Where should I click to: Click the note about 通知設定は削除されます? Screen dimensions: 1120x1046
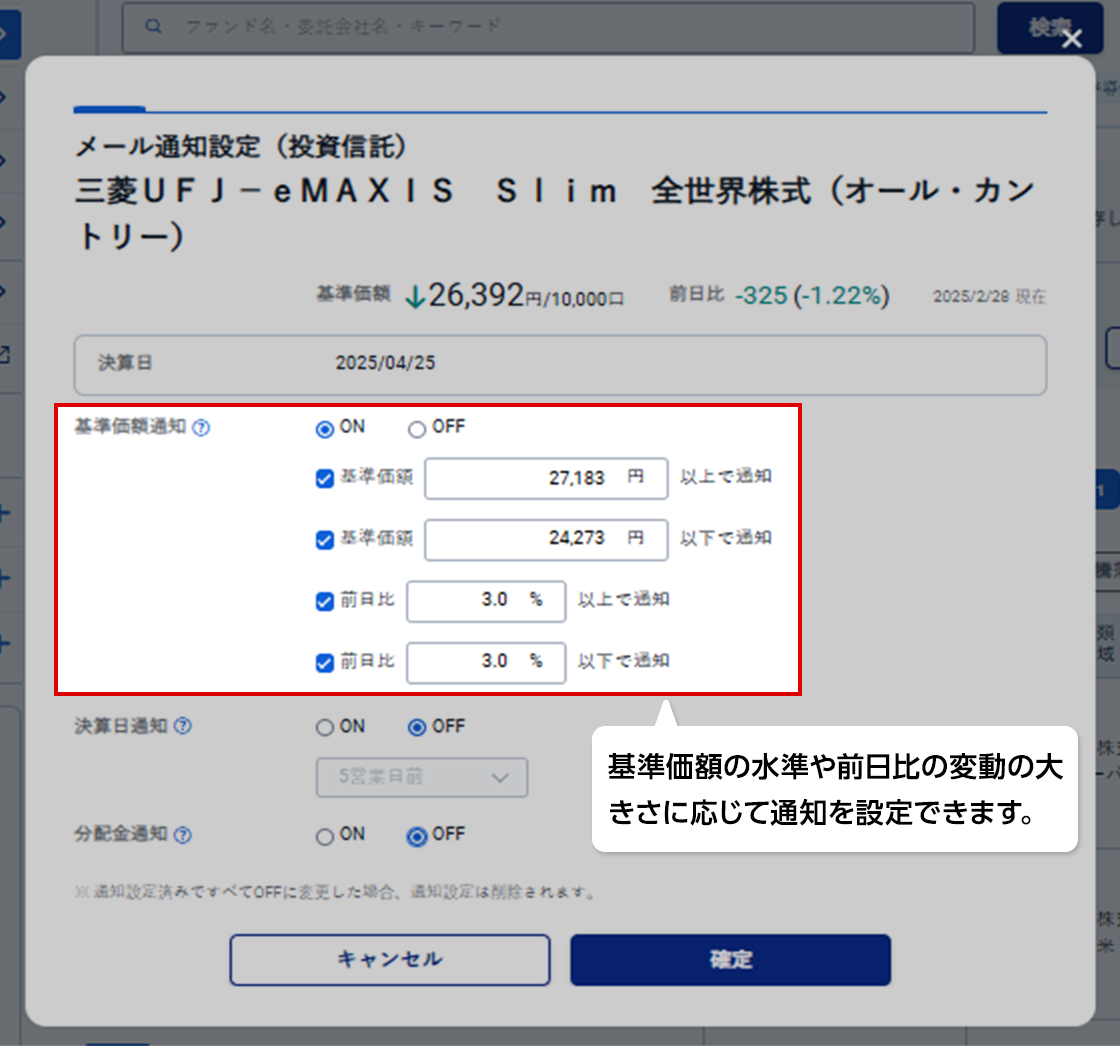[336, 892]
